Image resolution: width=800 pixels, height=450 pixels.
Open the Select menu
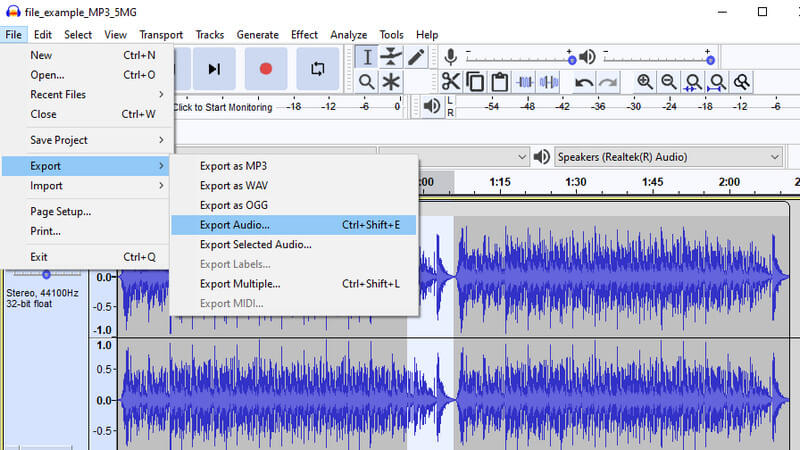click(x=78, y=35)
